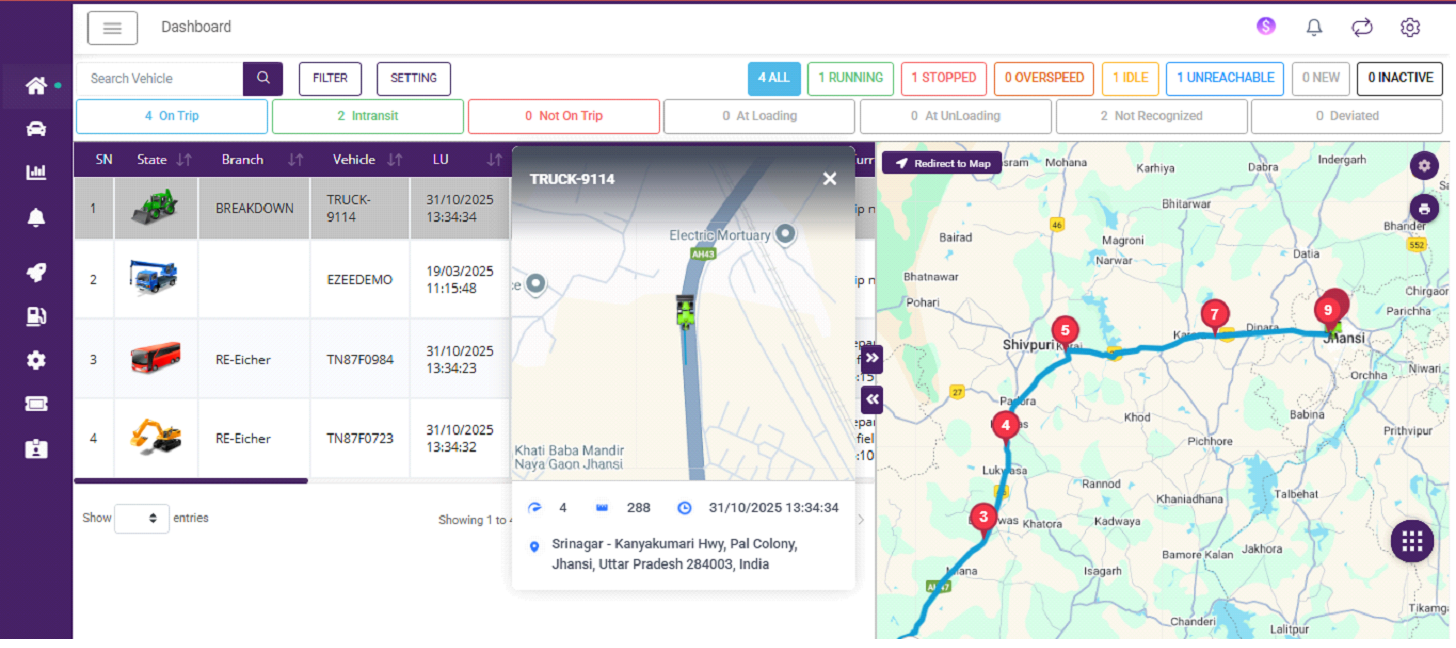Screen dimensions: 1456x648
Task: Toggle the 1 RUNNING vehicle status filter
Action: pyautogui.click(x=850, y=77)
